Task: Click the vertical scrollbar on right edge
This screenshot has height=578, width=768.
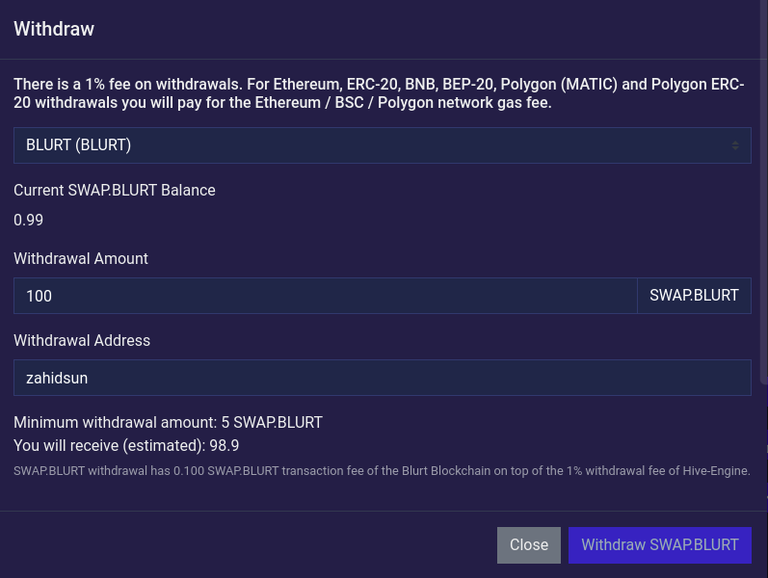Action: coord(764,191)
